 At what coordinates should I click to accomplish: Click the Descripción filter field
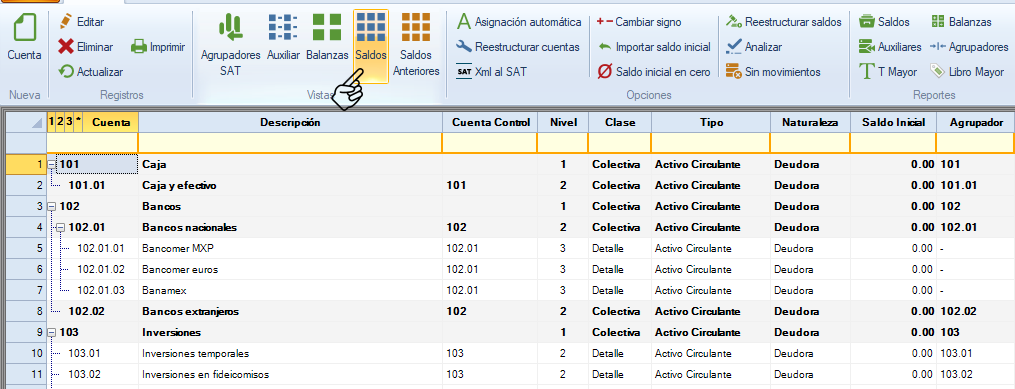(x=290, y=142)
